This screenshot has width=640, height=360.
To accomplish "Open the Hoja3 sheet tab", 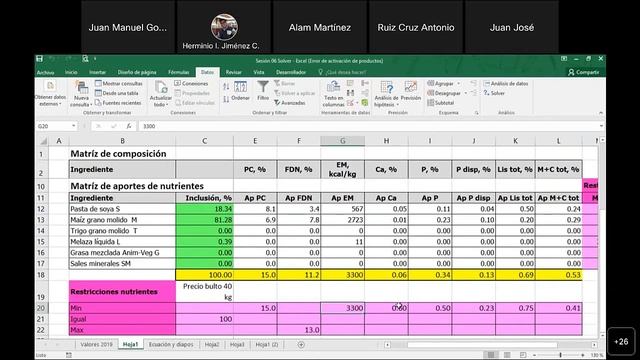I will click(237, 344).
